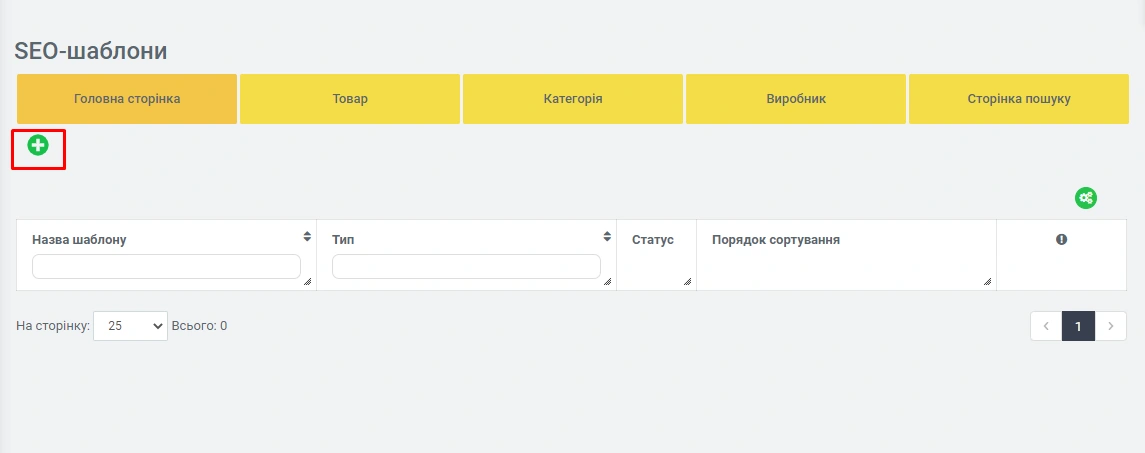
Task: Switch to the Виробник tab
Action: [x=796, y=99]
